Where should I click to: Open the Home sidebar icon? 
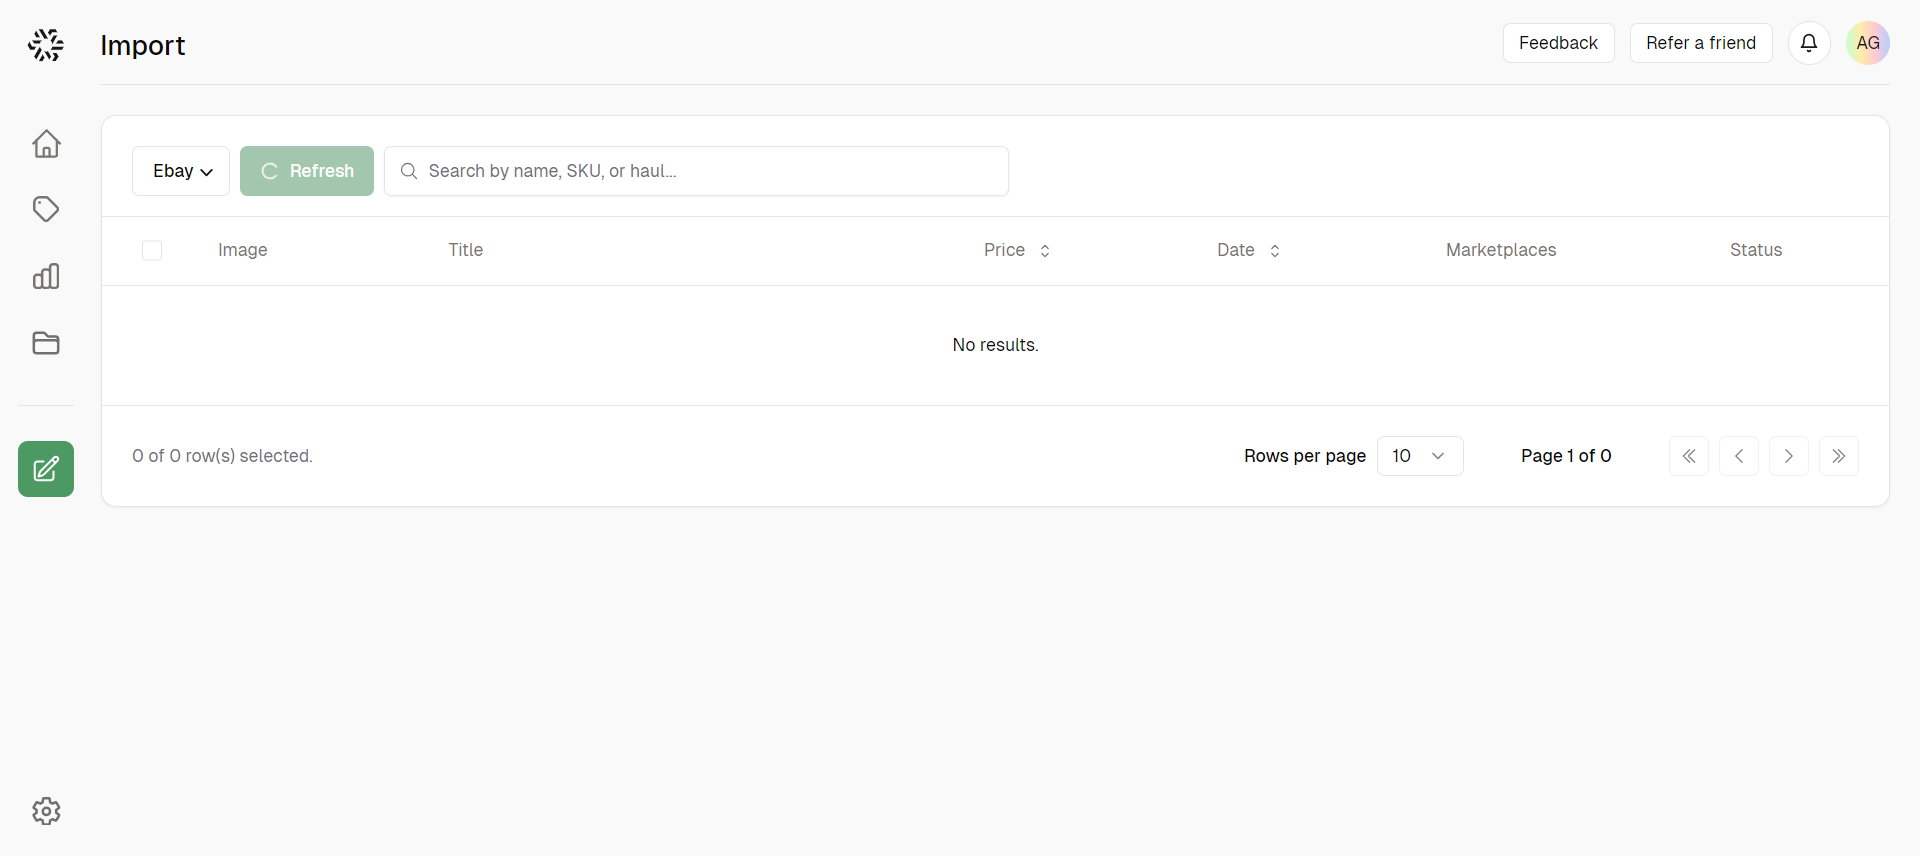pos(46,143)
